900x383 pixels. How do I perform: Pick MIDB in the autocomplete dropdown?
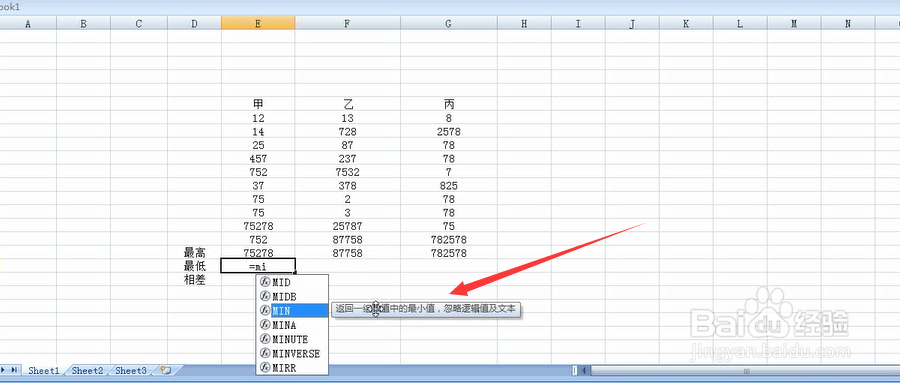[x=293, y=296]
